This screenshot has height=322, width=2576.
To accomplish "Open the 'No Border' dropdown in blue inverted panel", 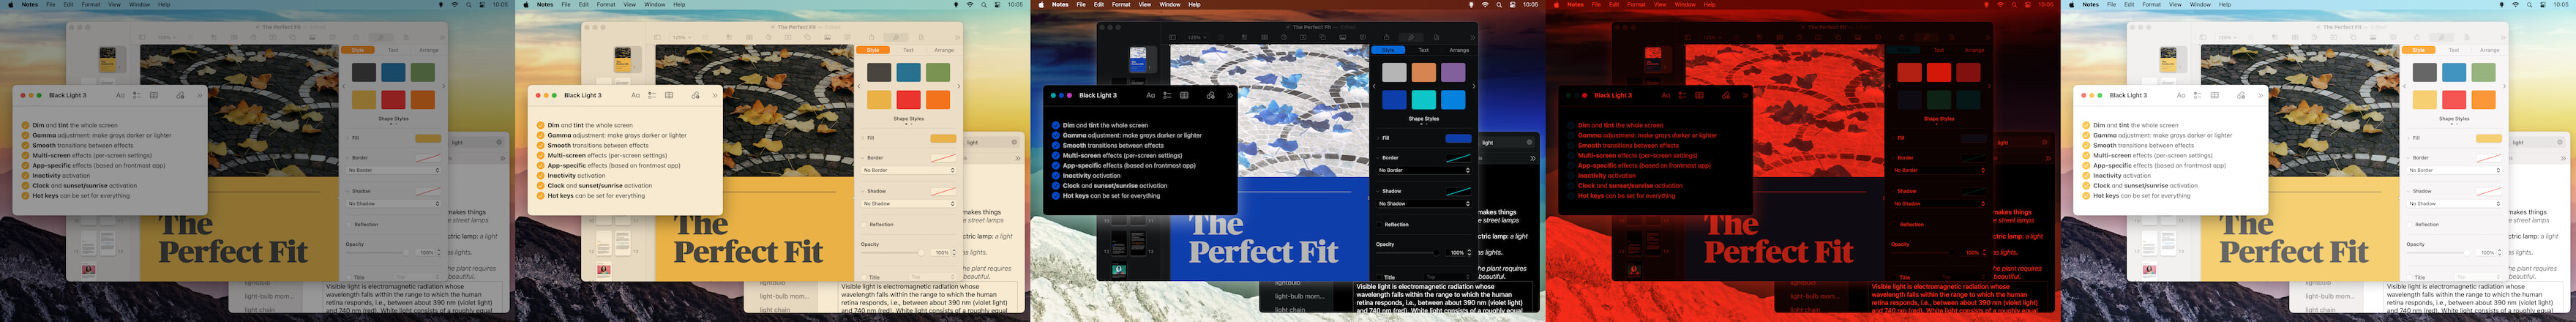I will [x=1424, y=170].
